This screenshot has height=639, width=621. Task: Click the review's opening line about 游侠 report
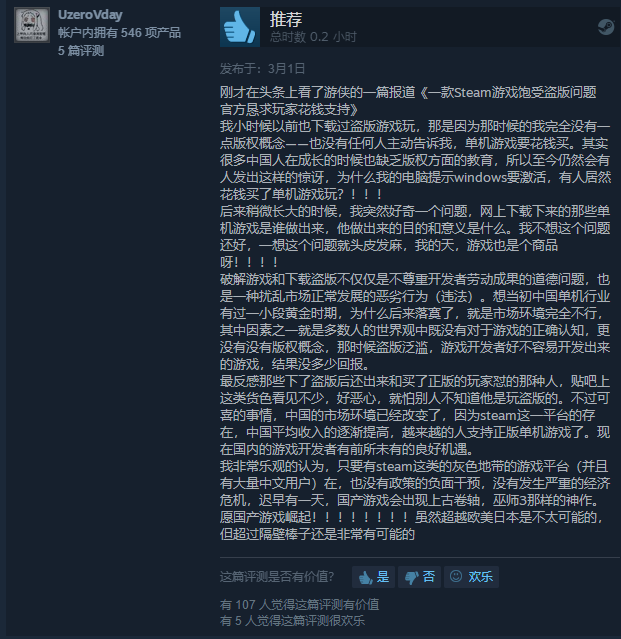click(x=408, y=101)
